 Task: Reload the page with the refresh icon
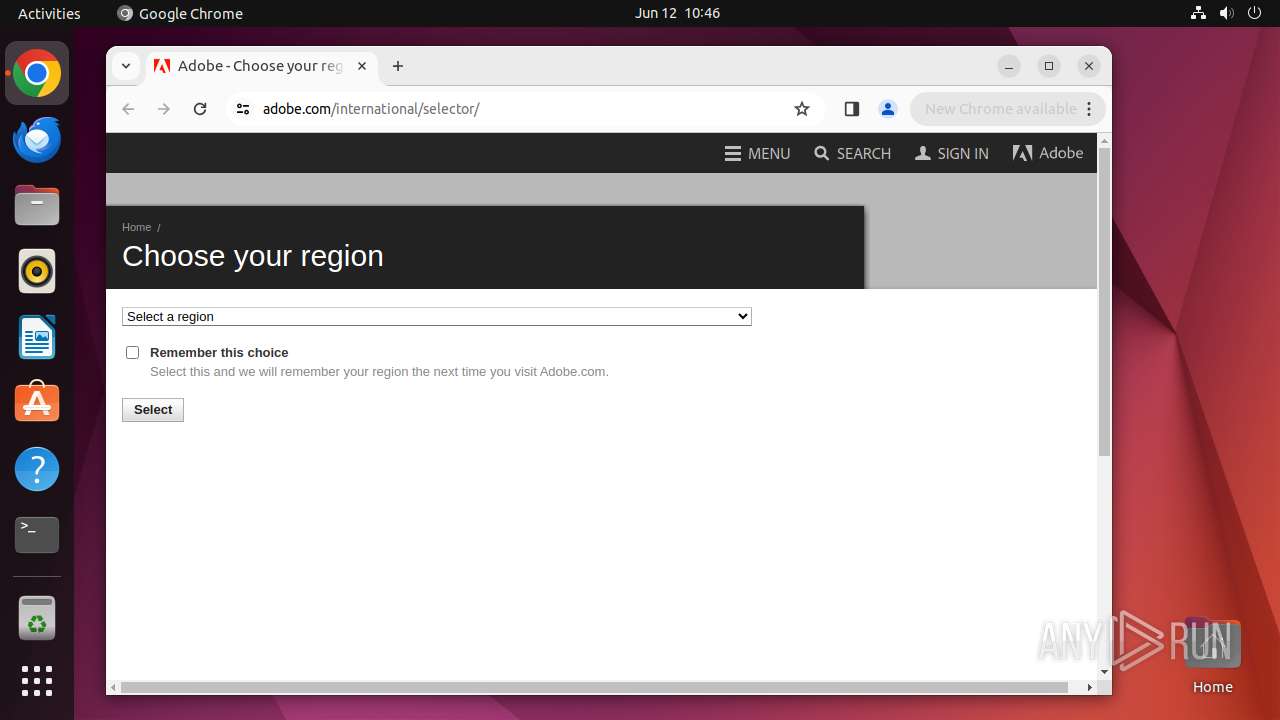(x=200, y=109)
